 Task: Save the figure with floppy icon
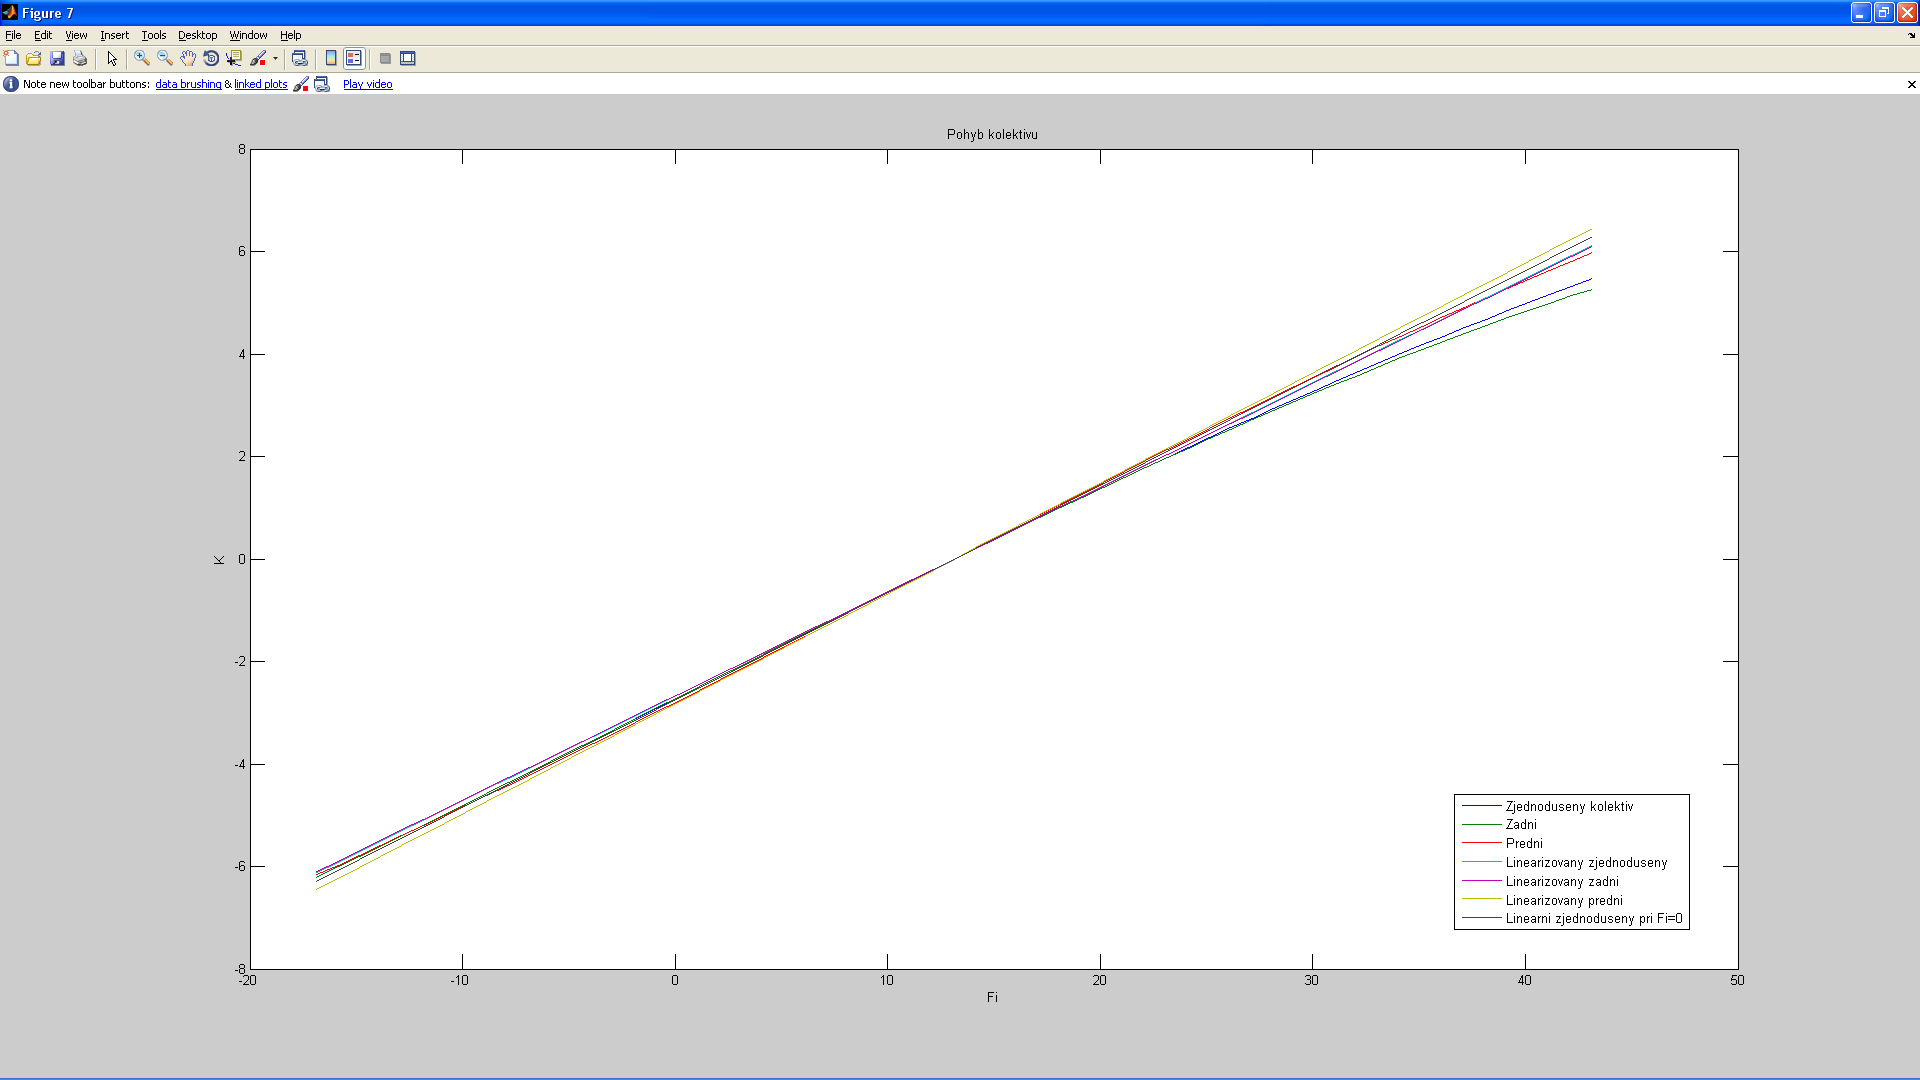[x=57, y=58]
